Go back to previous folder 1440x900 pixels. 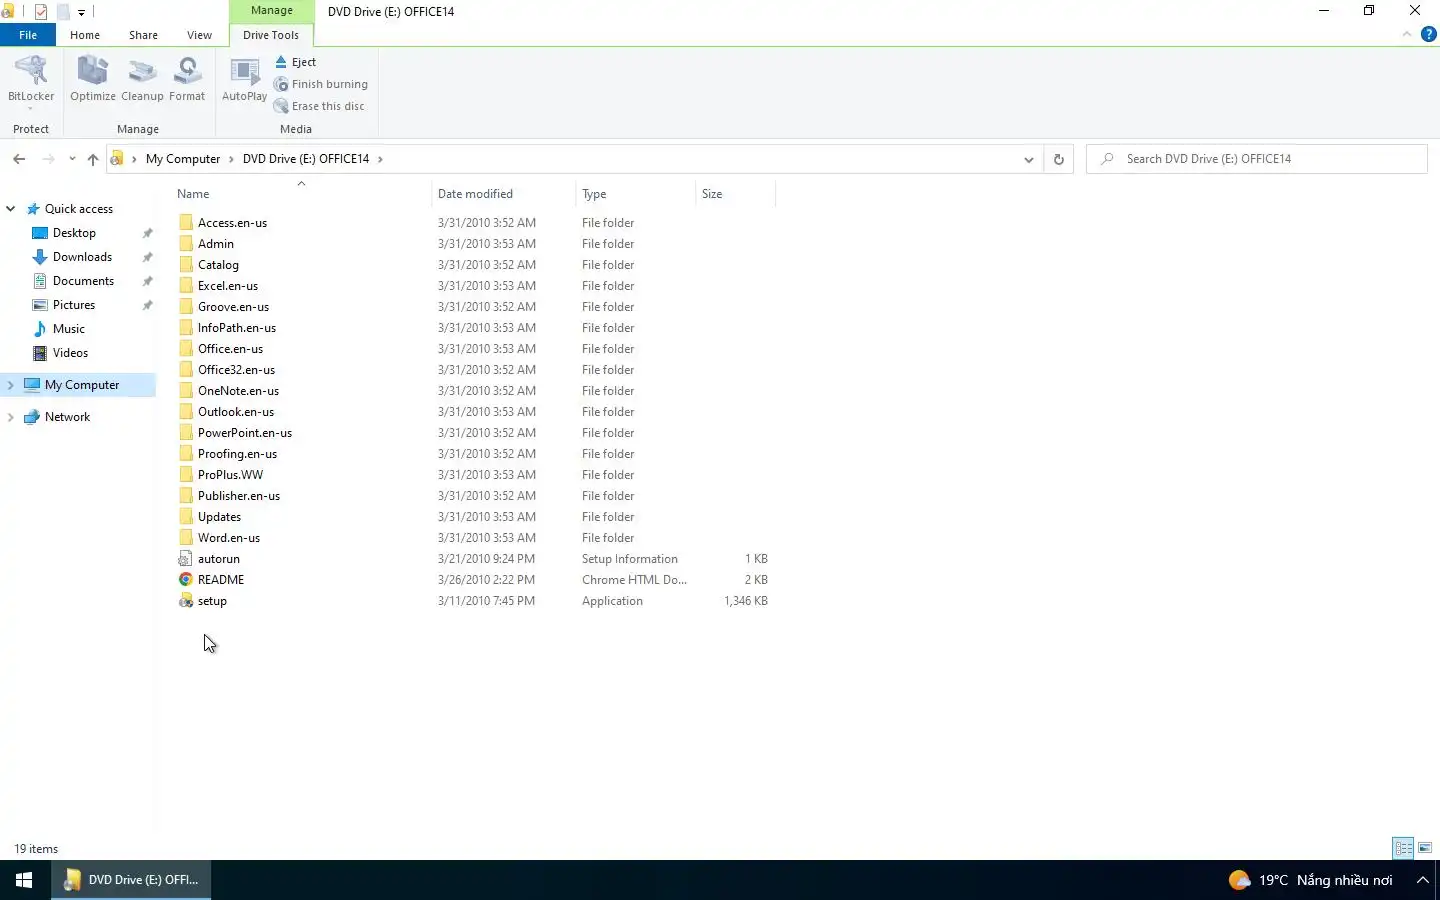tap(19, 159)
